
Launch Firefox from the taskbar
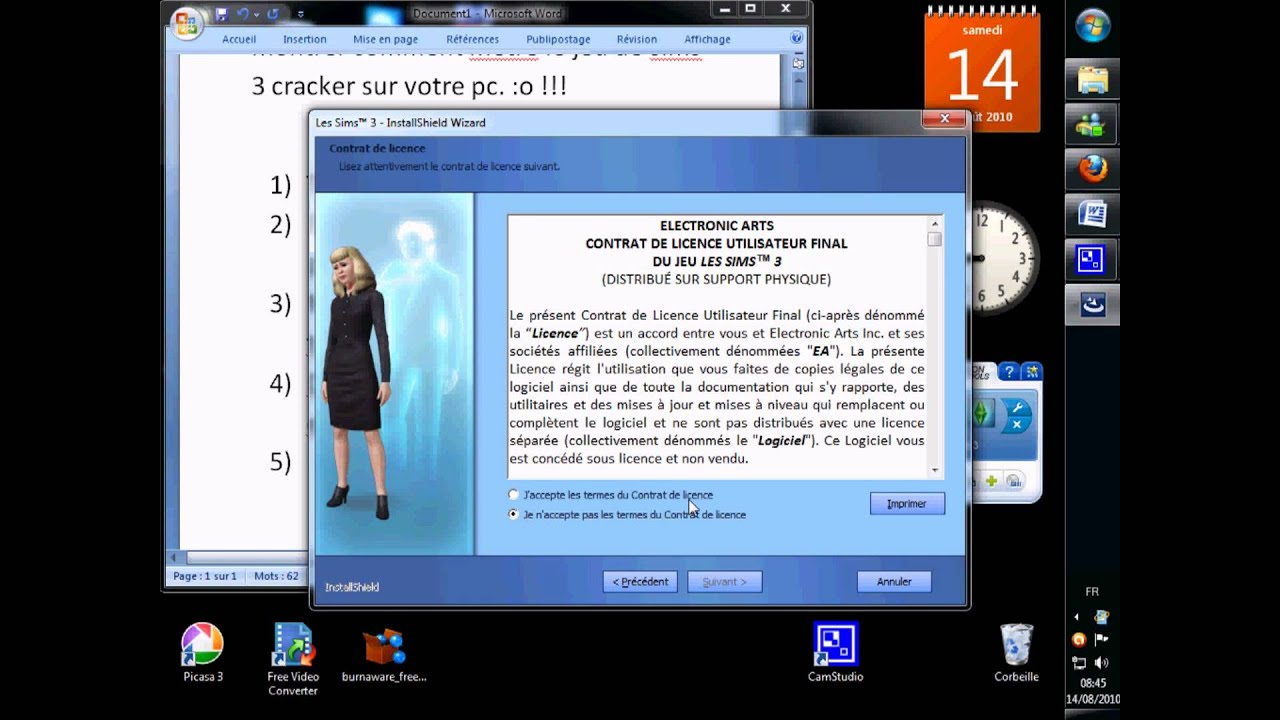(x=1092, y=169)
